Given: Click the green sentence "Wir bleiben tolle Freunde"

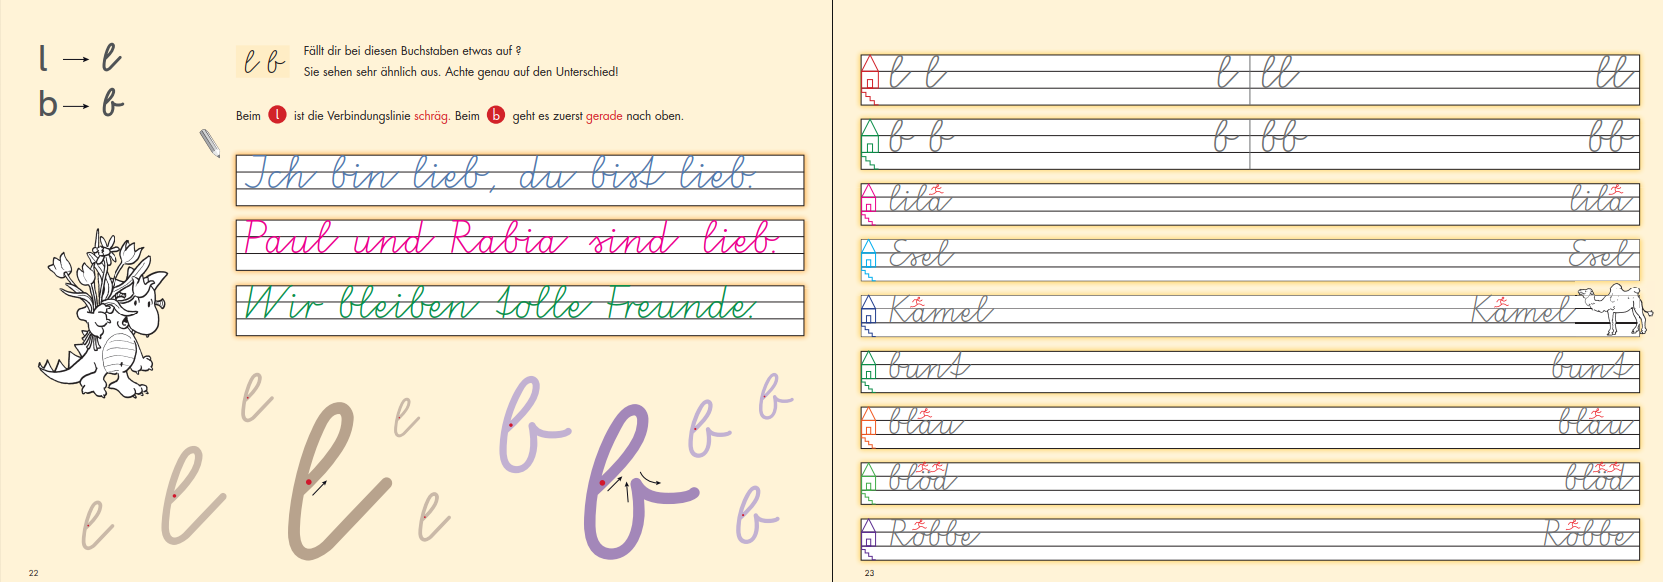Looking at the screenshot, I should [x=500, y=305].
